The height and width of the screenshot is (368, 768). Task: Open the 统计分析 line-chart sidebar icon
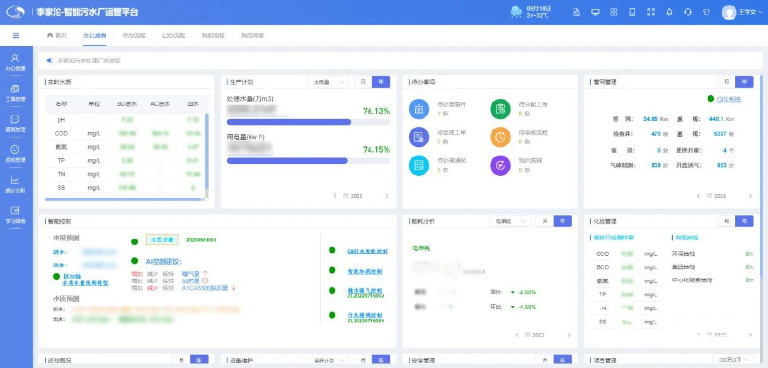15,184
